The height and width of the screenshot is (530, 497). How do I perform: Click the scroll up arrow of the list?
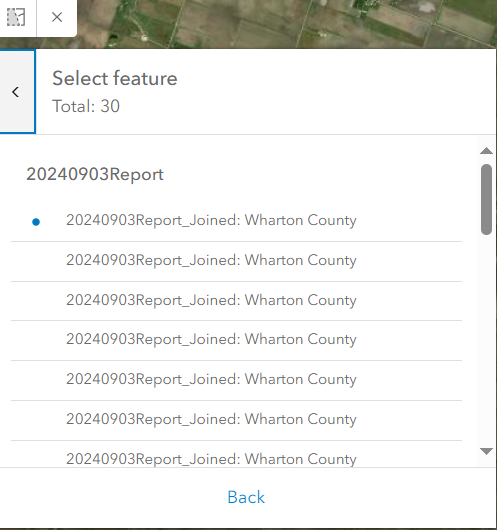(486, 151)
